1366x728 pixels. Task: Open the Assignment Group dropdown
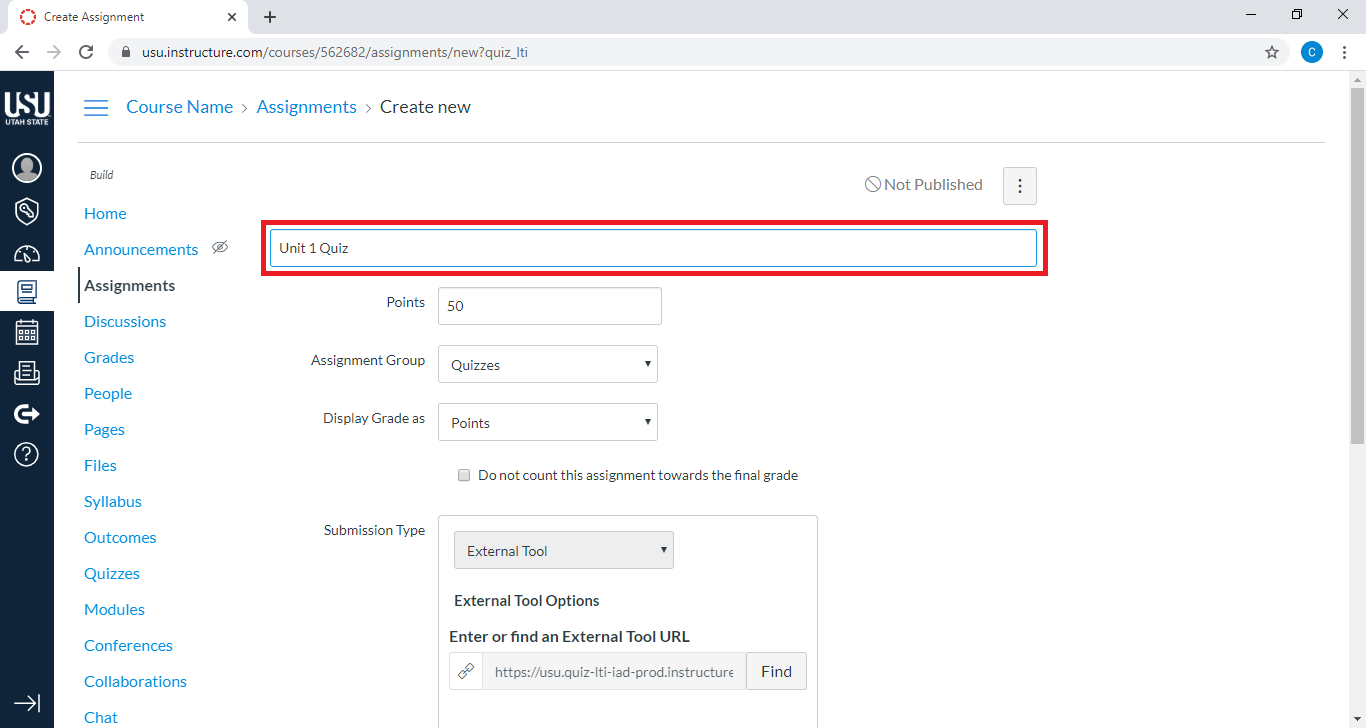point(547,365)
